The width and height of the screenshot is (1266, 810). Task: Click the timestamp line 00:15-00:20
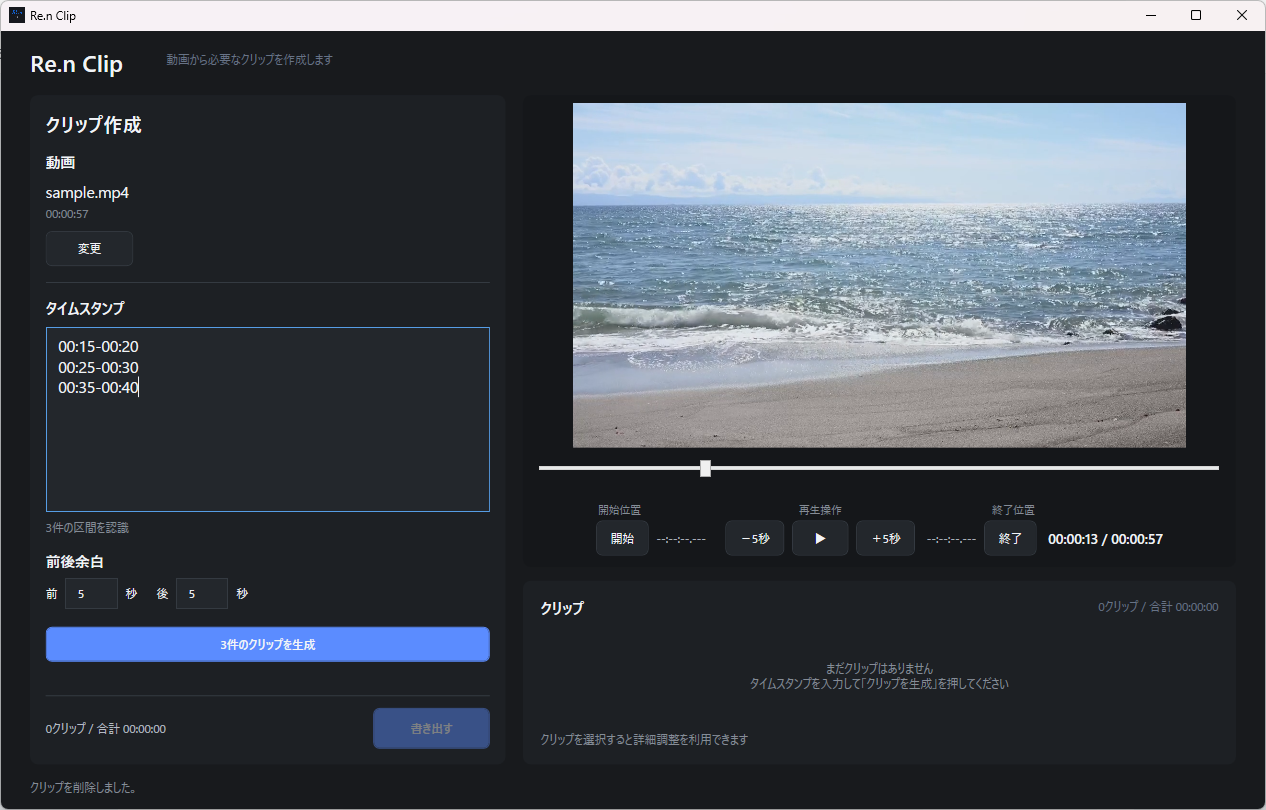pos(98,346)
